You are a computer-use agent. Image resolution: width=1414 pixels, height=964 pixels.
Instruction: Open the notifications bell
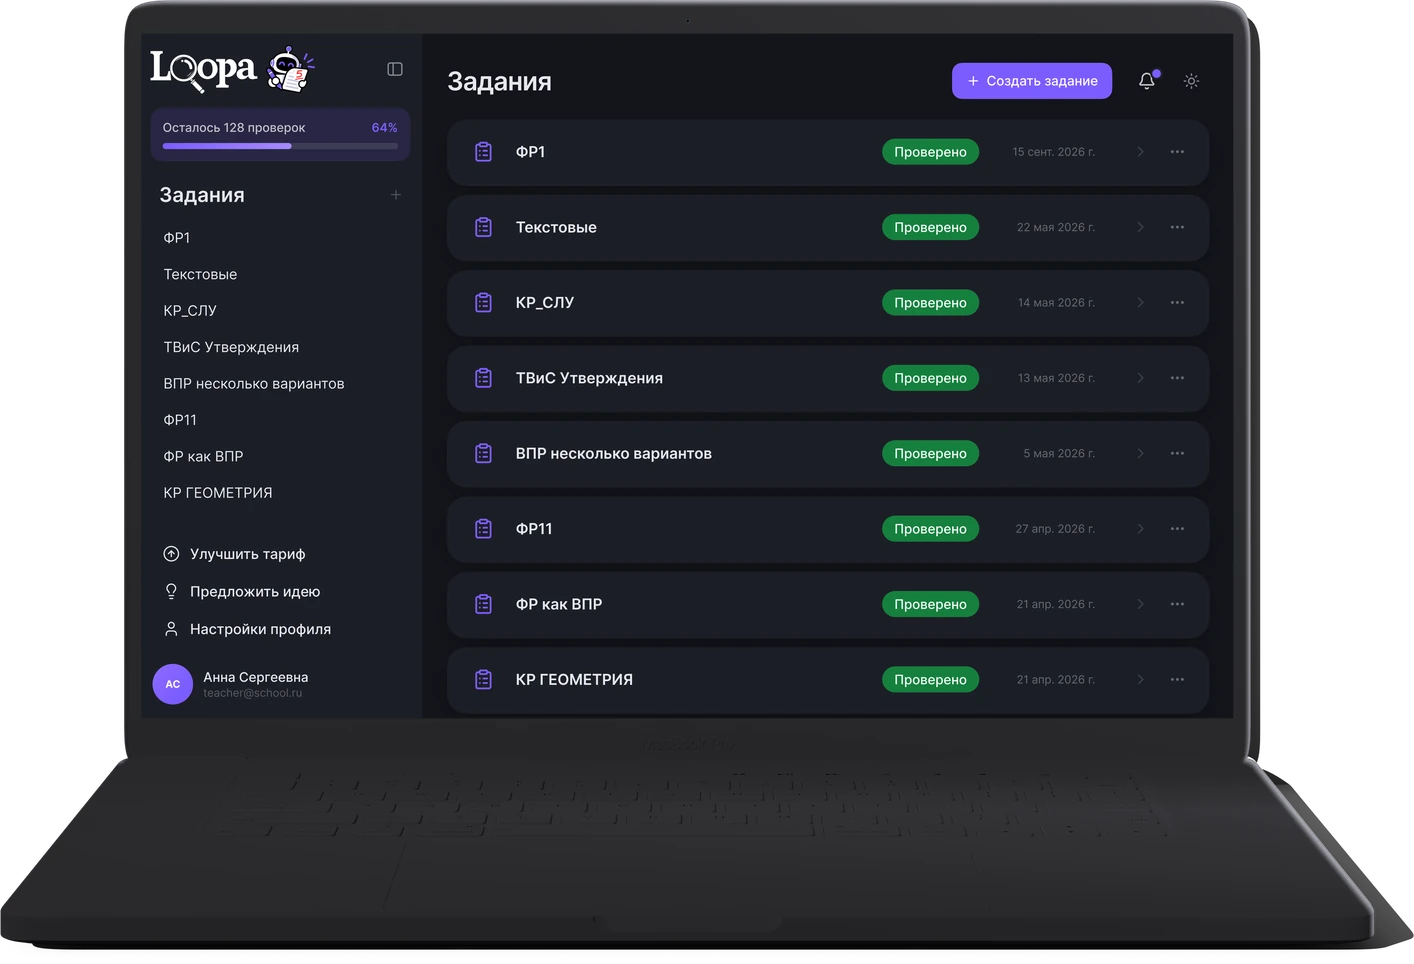[x=1147, y=81]
